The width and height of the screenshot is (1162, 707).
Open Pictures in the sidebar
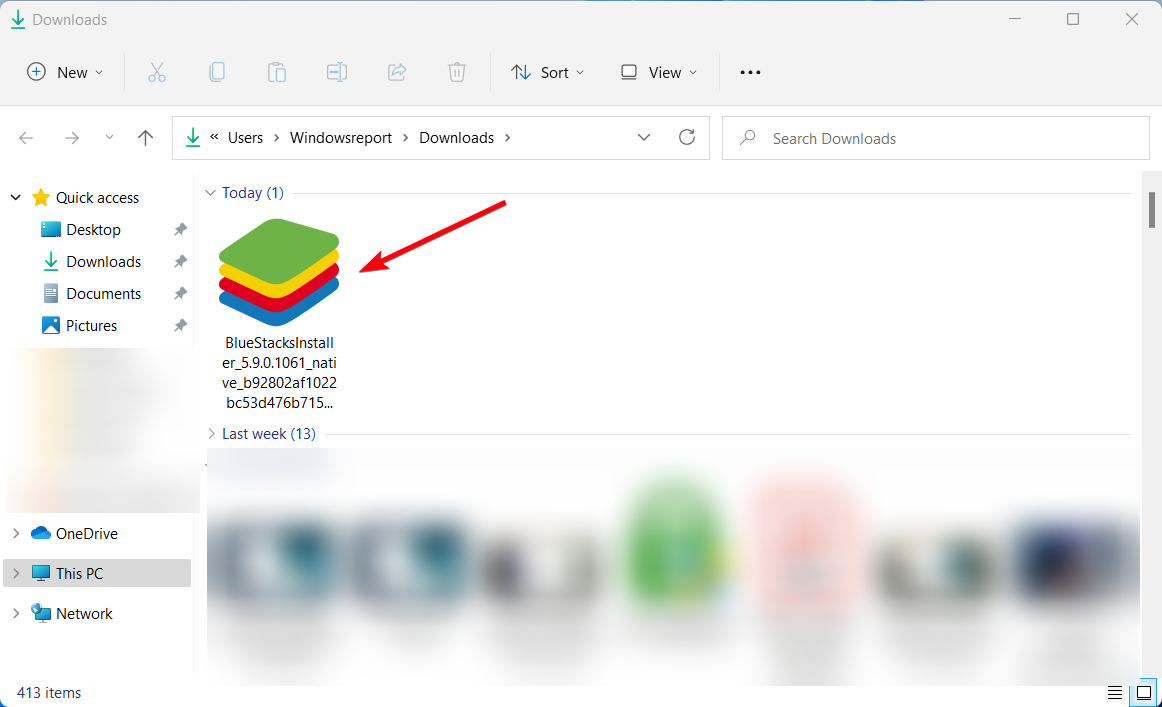(91, 325)
